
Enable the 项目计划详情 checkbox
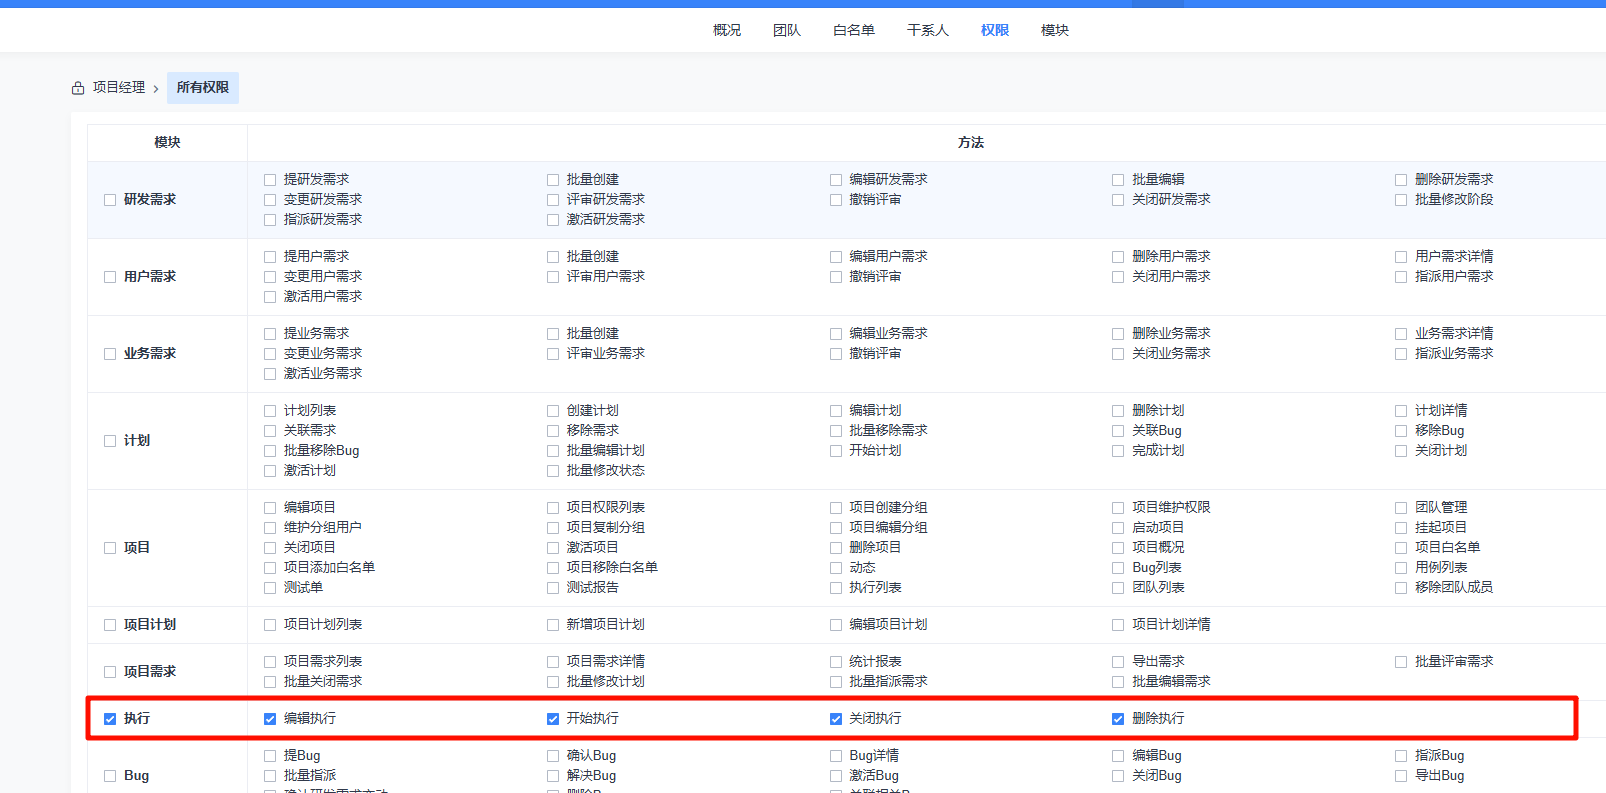point(1118,625)
